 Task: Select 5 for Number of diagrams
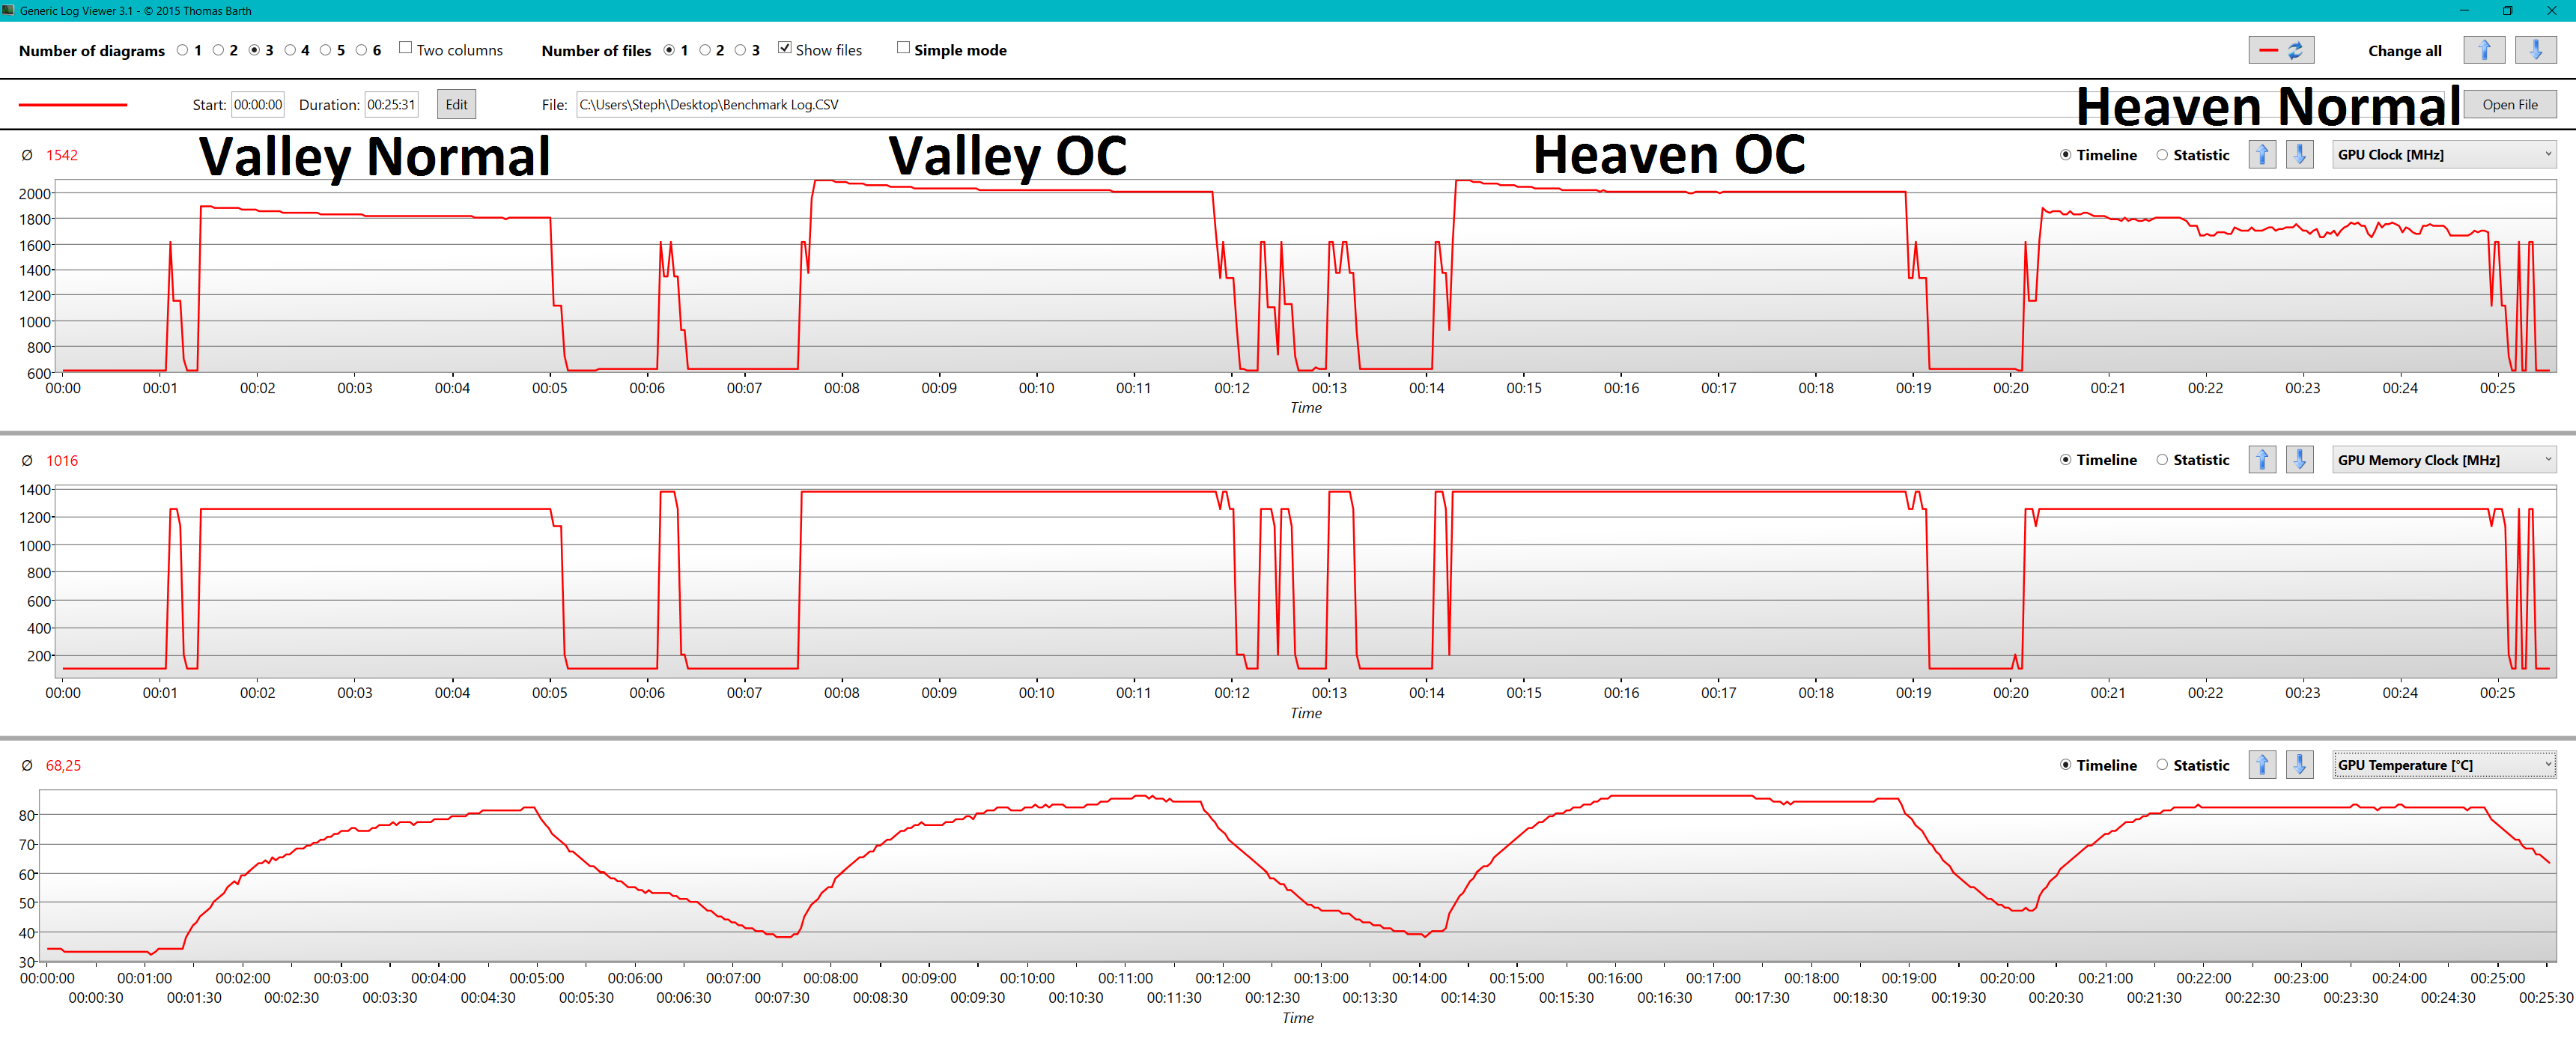click(x=325, y=50)
